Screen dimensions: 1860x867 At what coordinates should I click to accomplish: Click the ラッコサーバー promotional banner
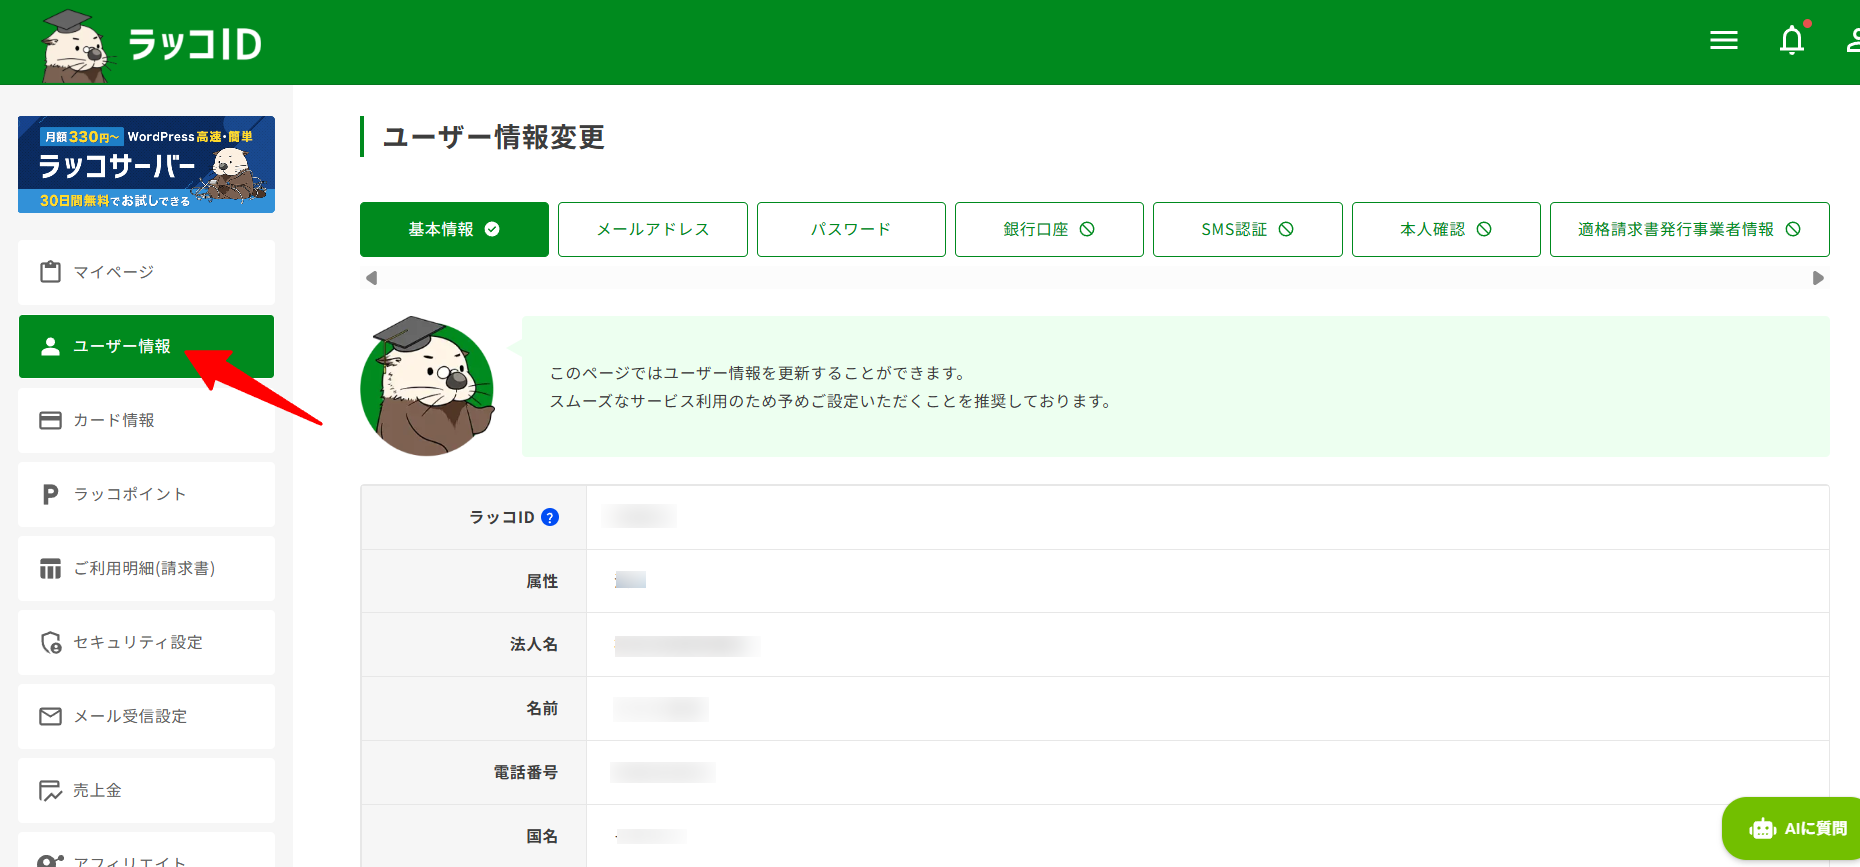coord(146,164)
